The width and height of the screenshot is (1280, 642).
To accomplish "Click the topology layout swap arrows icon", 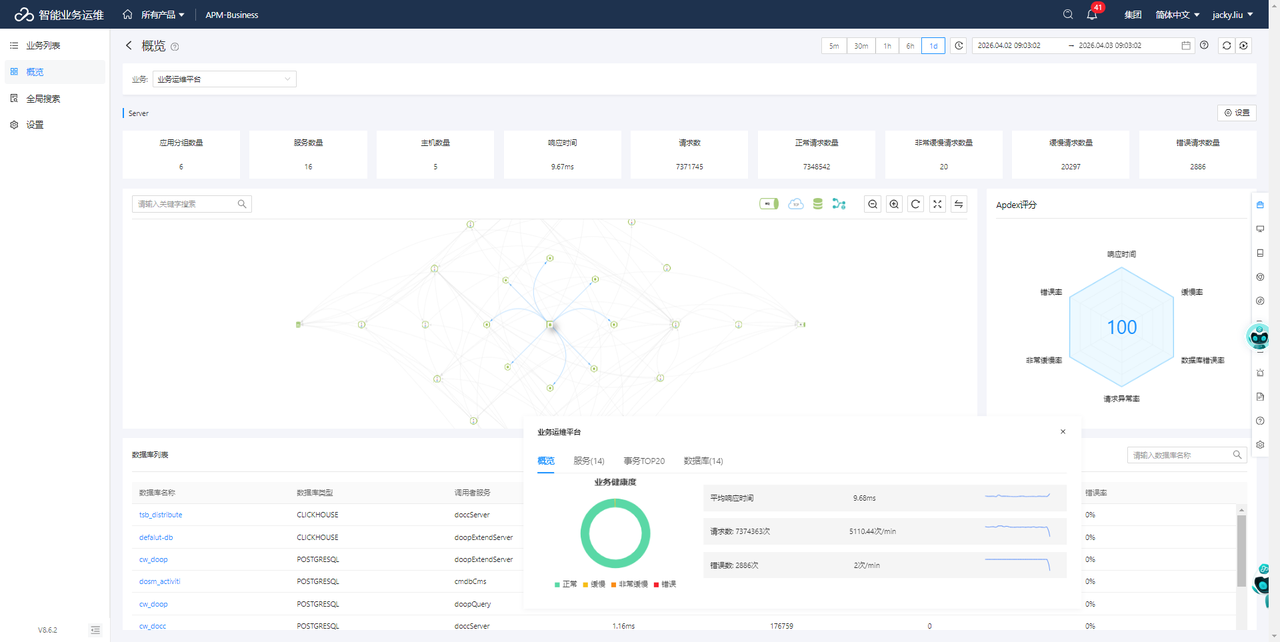I will click(x=959, y=204).
